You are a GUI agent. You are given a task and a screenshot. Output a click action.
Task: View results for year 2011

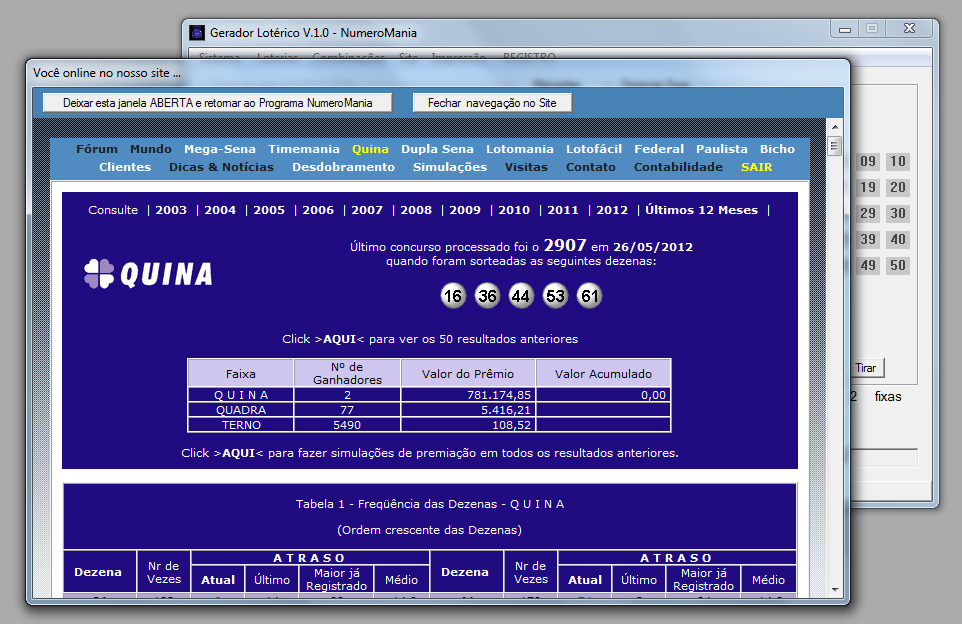point(563,210)
